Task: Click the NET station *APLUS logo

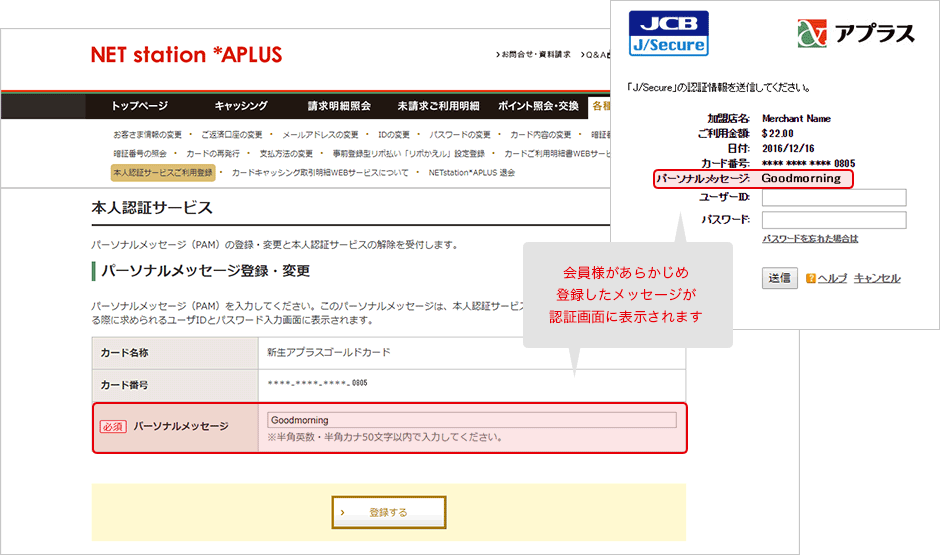Action: tap(186, 55)
